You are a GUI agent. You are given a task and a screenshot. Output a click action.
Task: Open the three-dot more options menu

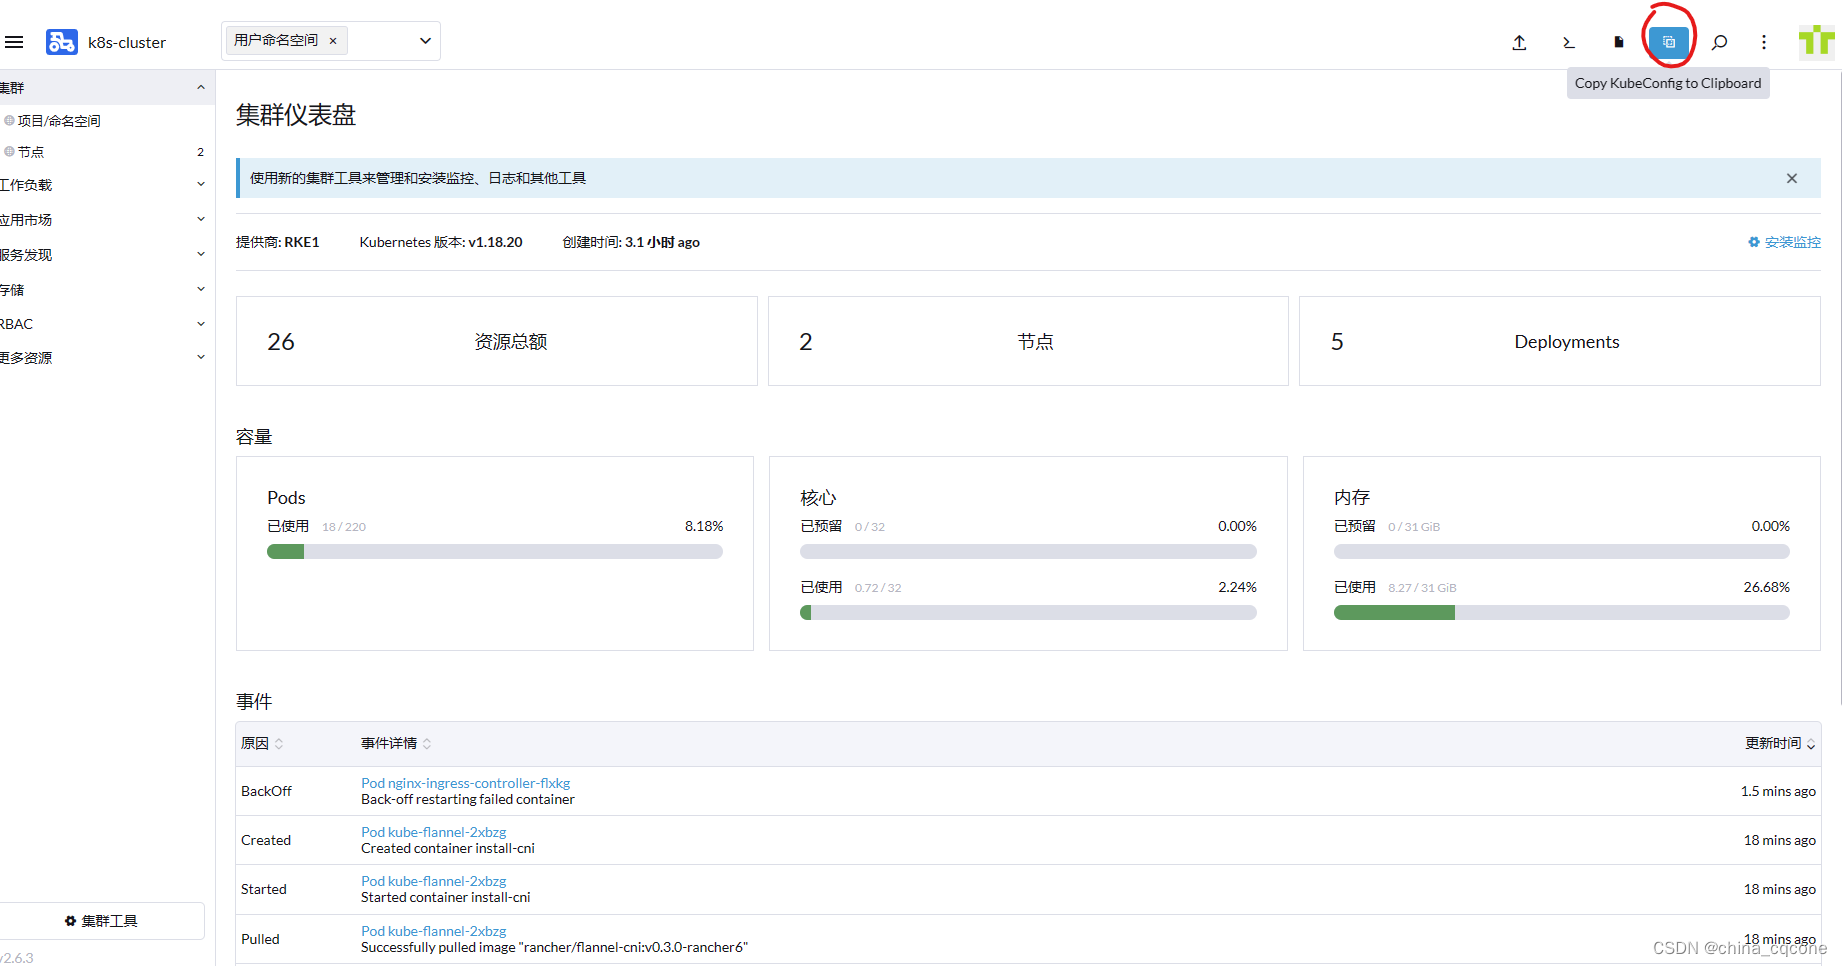point(1764,42)
